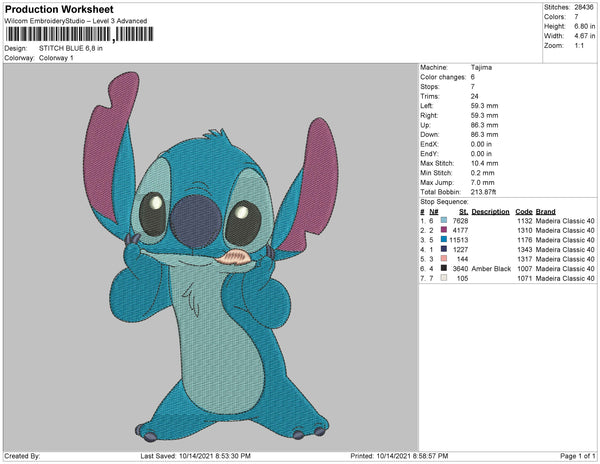Click the Total Bobbin value '213.87ft'
600x464 pixels.
pyautogui.click(x=483, y=192)
